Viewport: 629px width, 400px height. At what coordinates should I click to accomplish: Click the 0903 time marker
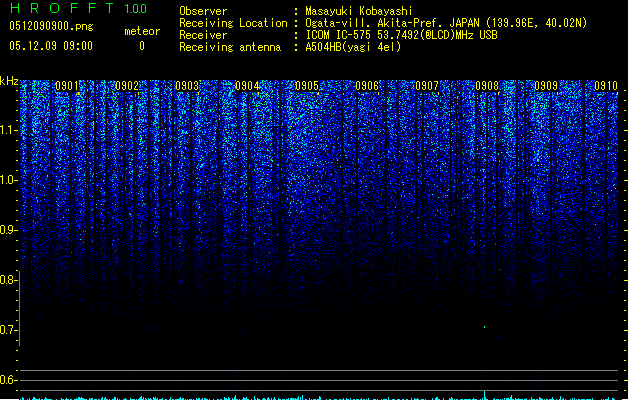point(187,86)
